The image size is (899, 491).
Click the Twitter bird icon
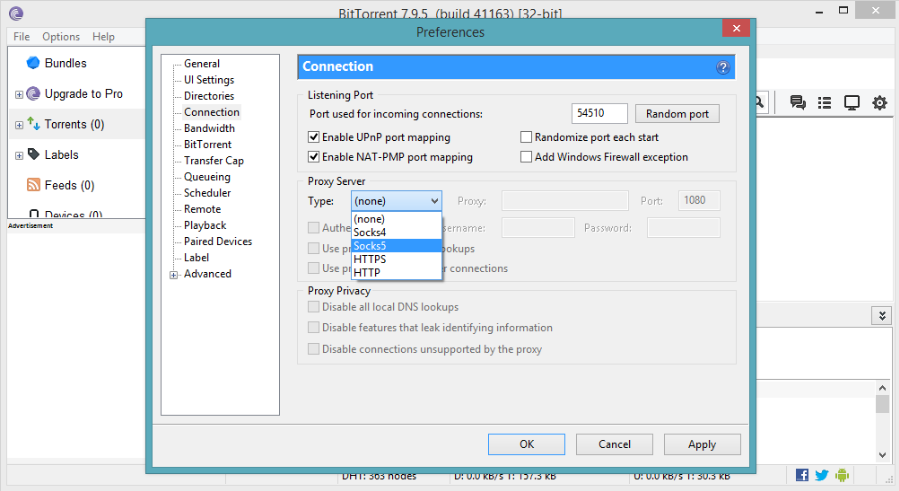[x=822, y=475]
